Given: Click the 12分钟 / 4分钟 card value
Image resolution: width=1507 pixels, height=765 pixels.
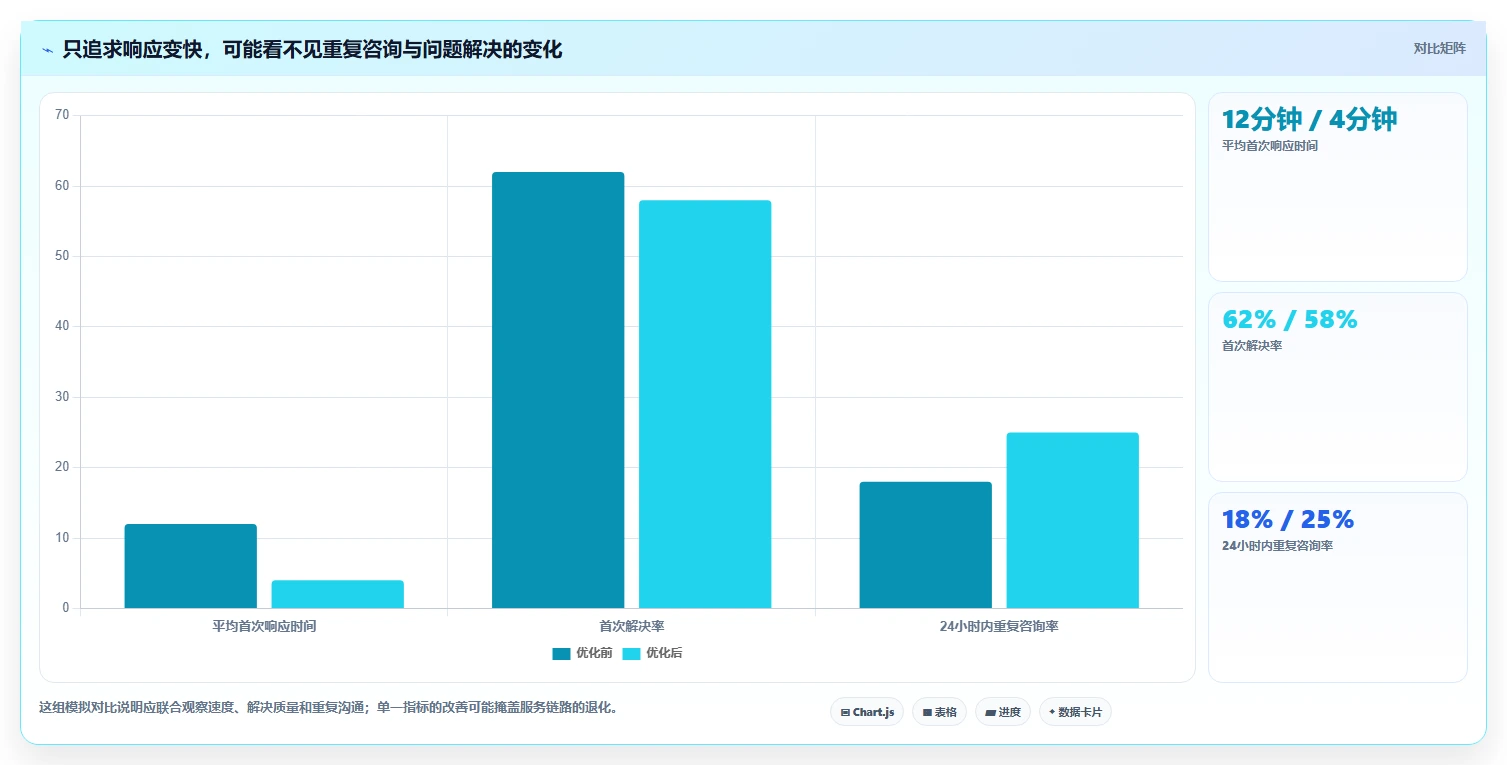Looking at the screenshot, I should click(x=1309, y=119).
